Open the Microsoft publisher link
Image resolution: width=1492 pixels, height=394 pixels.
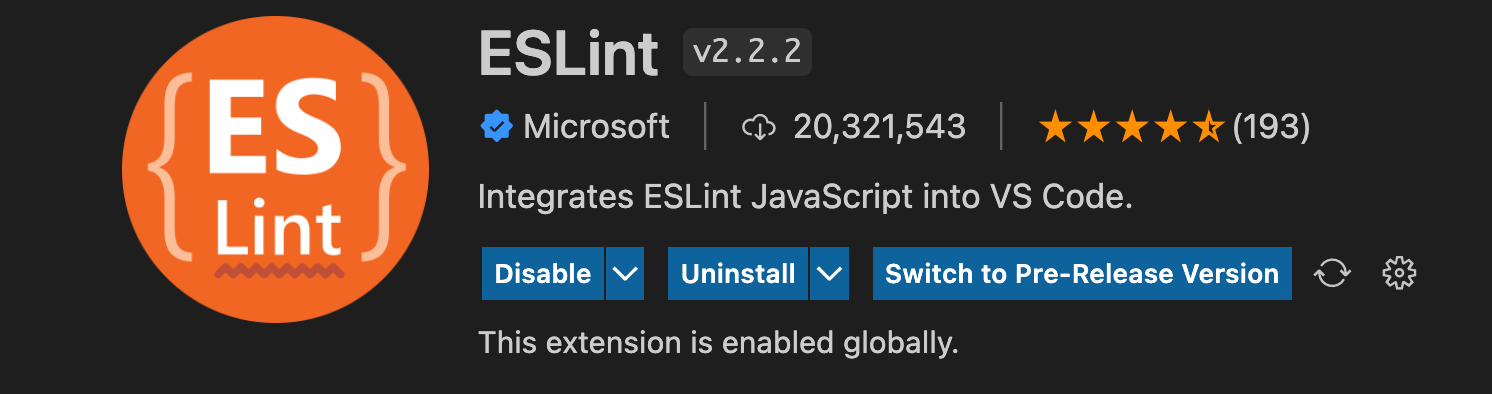(596, 127)
